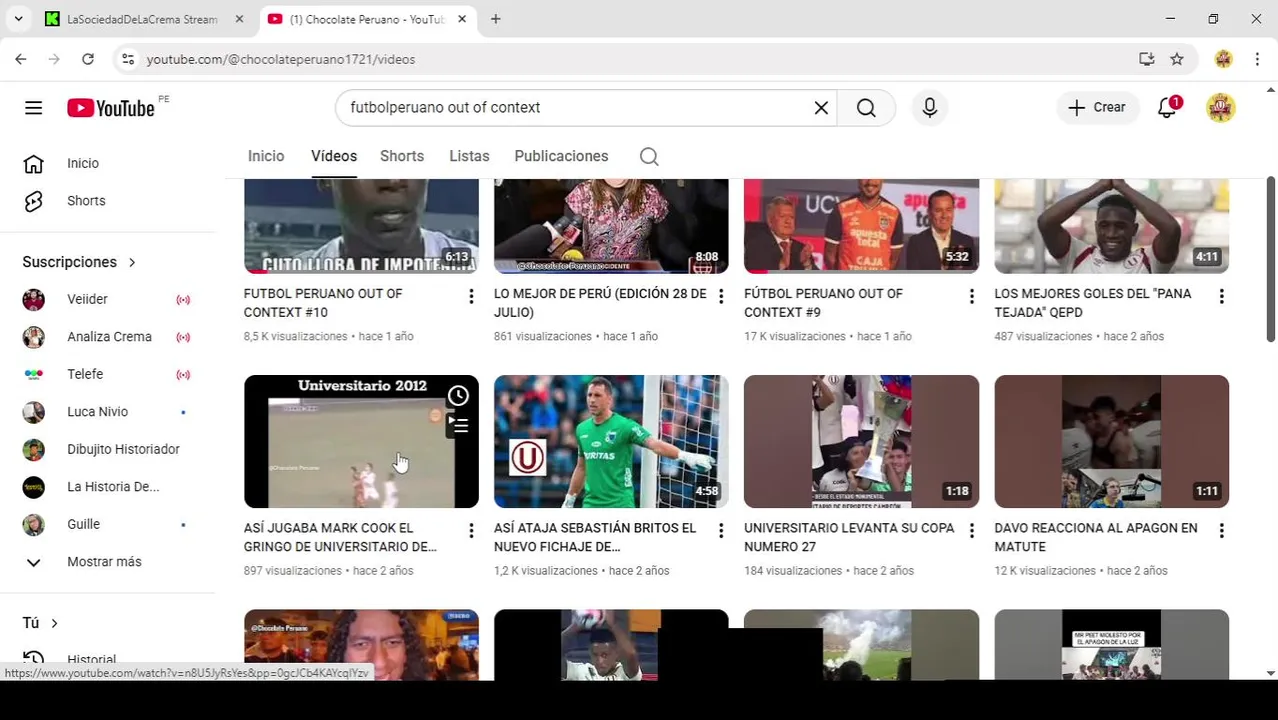This screenshot has width=1278, height=720.
Task: Open options for APAGON EN MATUTE video
Action: point(1221,530)
